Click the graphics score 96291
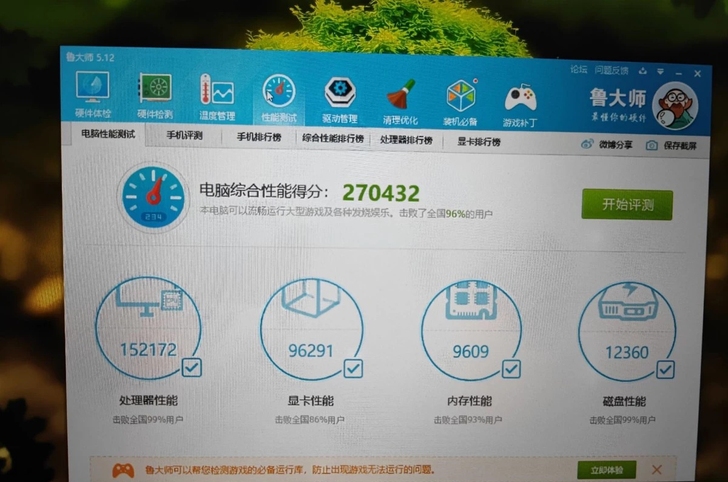Screen dimensions: 728x482 tap(311, 351)
